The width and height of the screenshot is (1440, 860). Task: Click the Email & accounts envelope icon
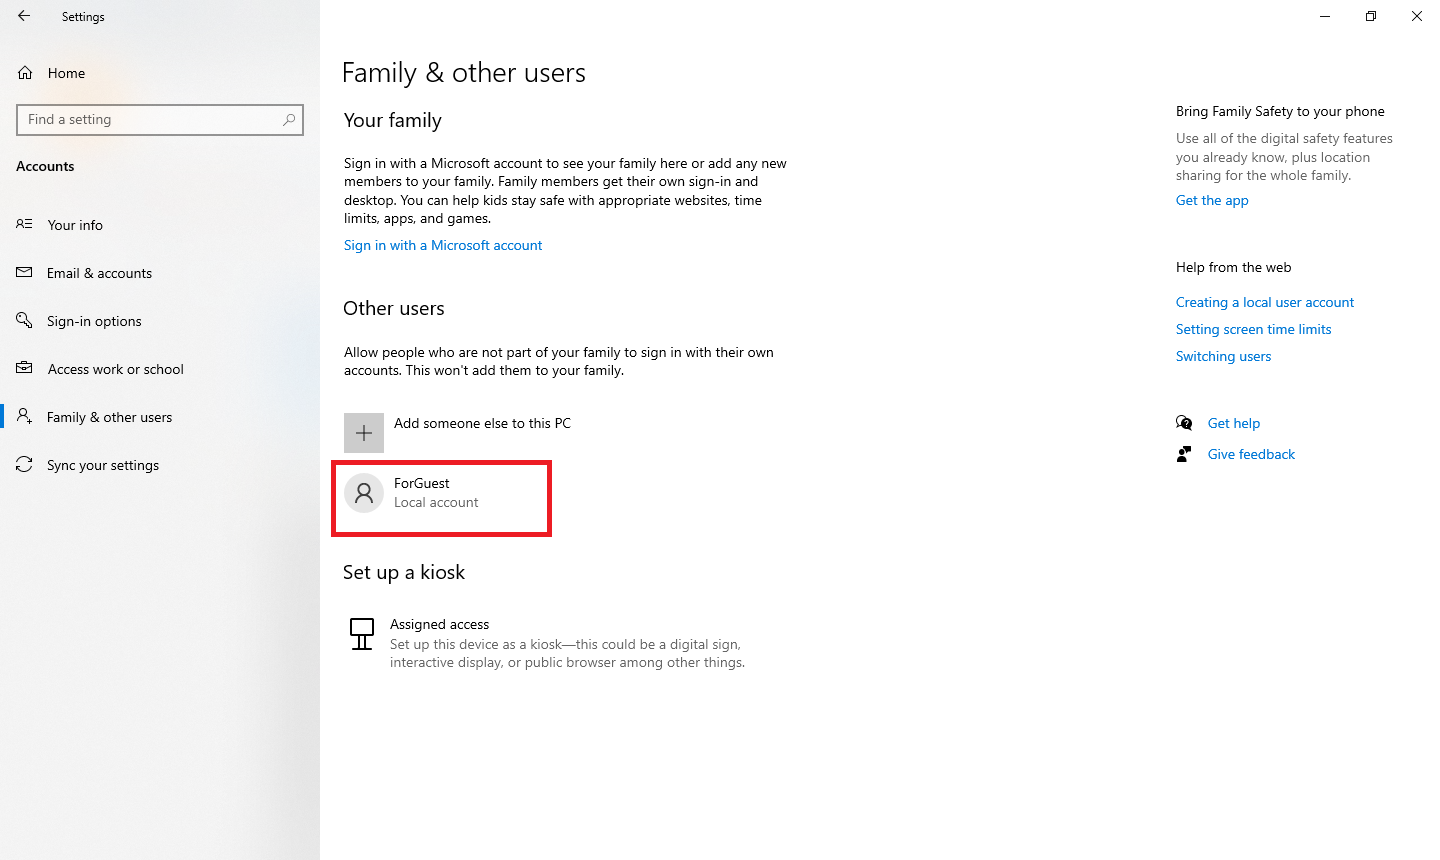(24, 272)
